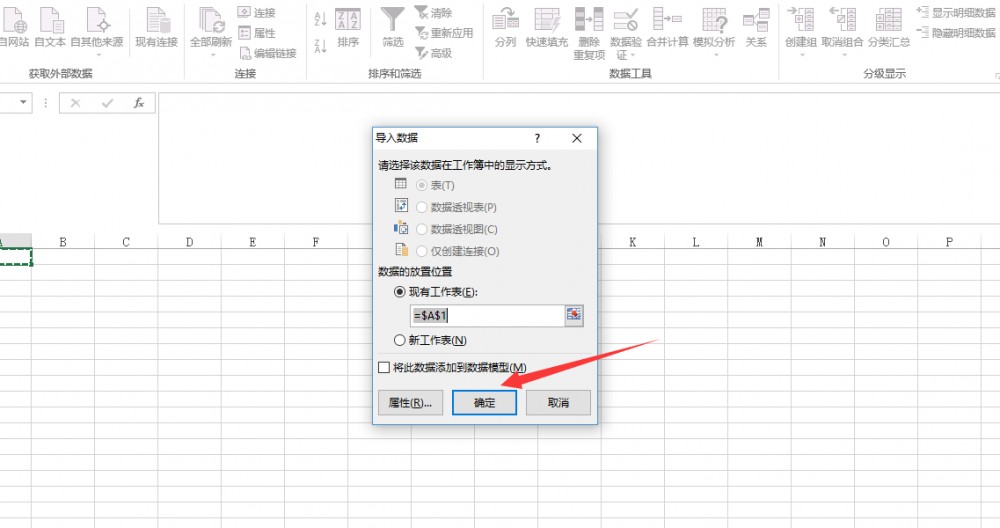Expand 全部刷新 (Refresh All) dropdown
Viewport: 1000px width, 528px height.
tap(211, 55)
